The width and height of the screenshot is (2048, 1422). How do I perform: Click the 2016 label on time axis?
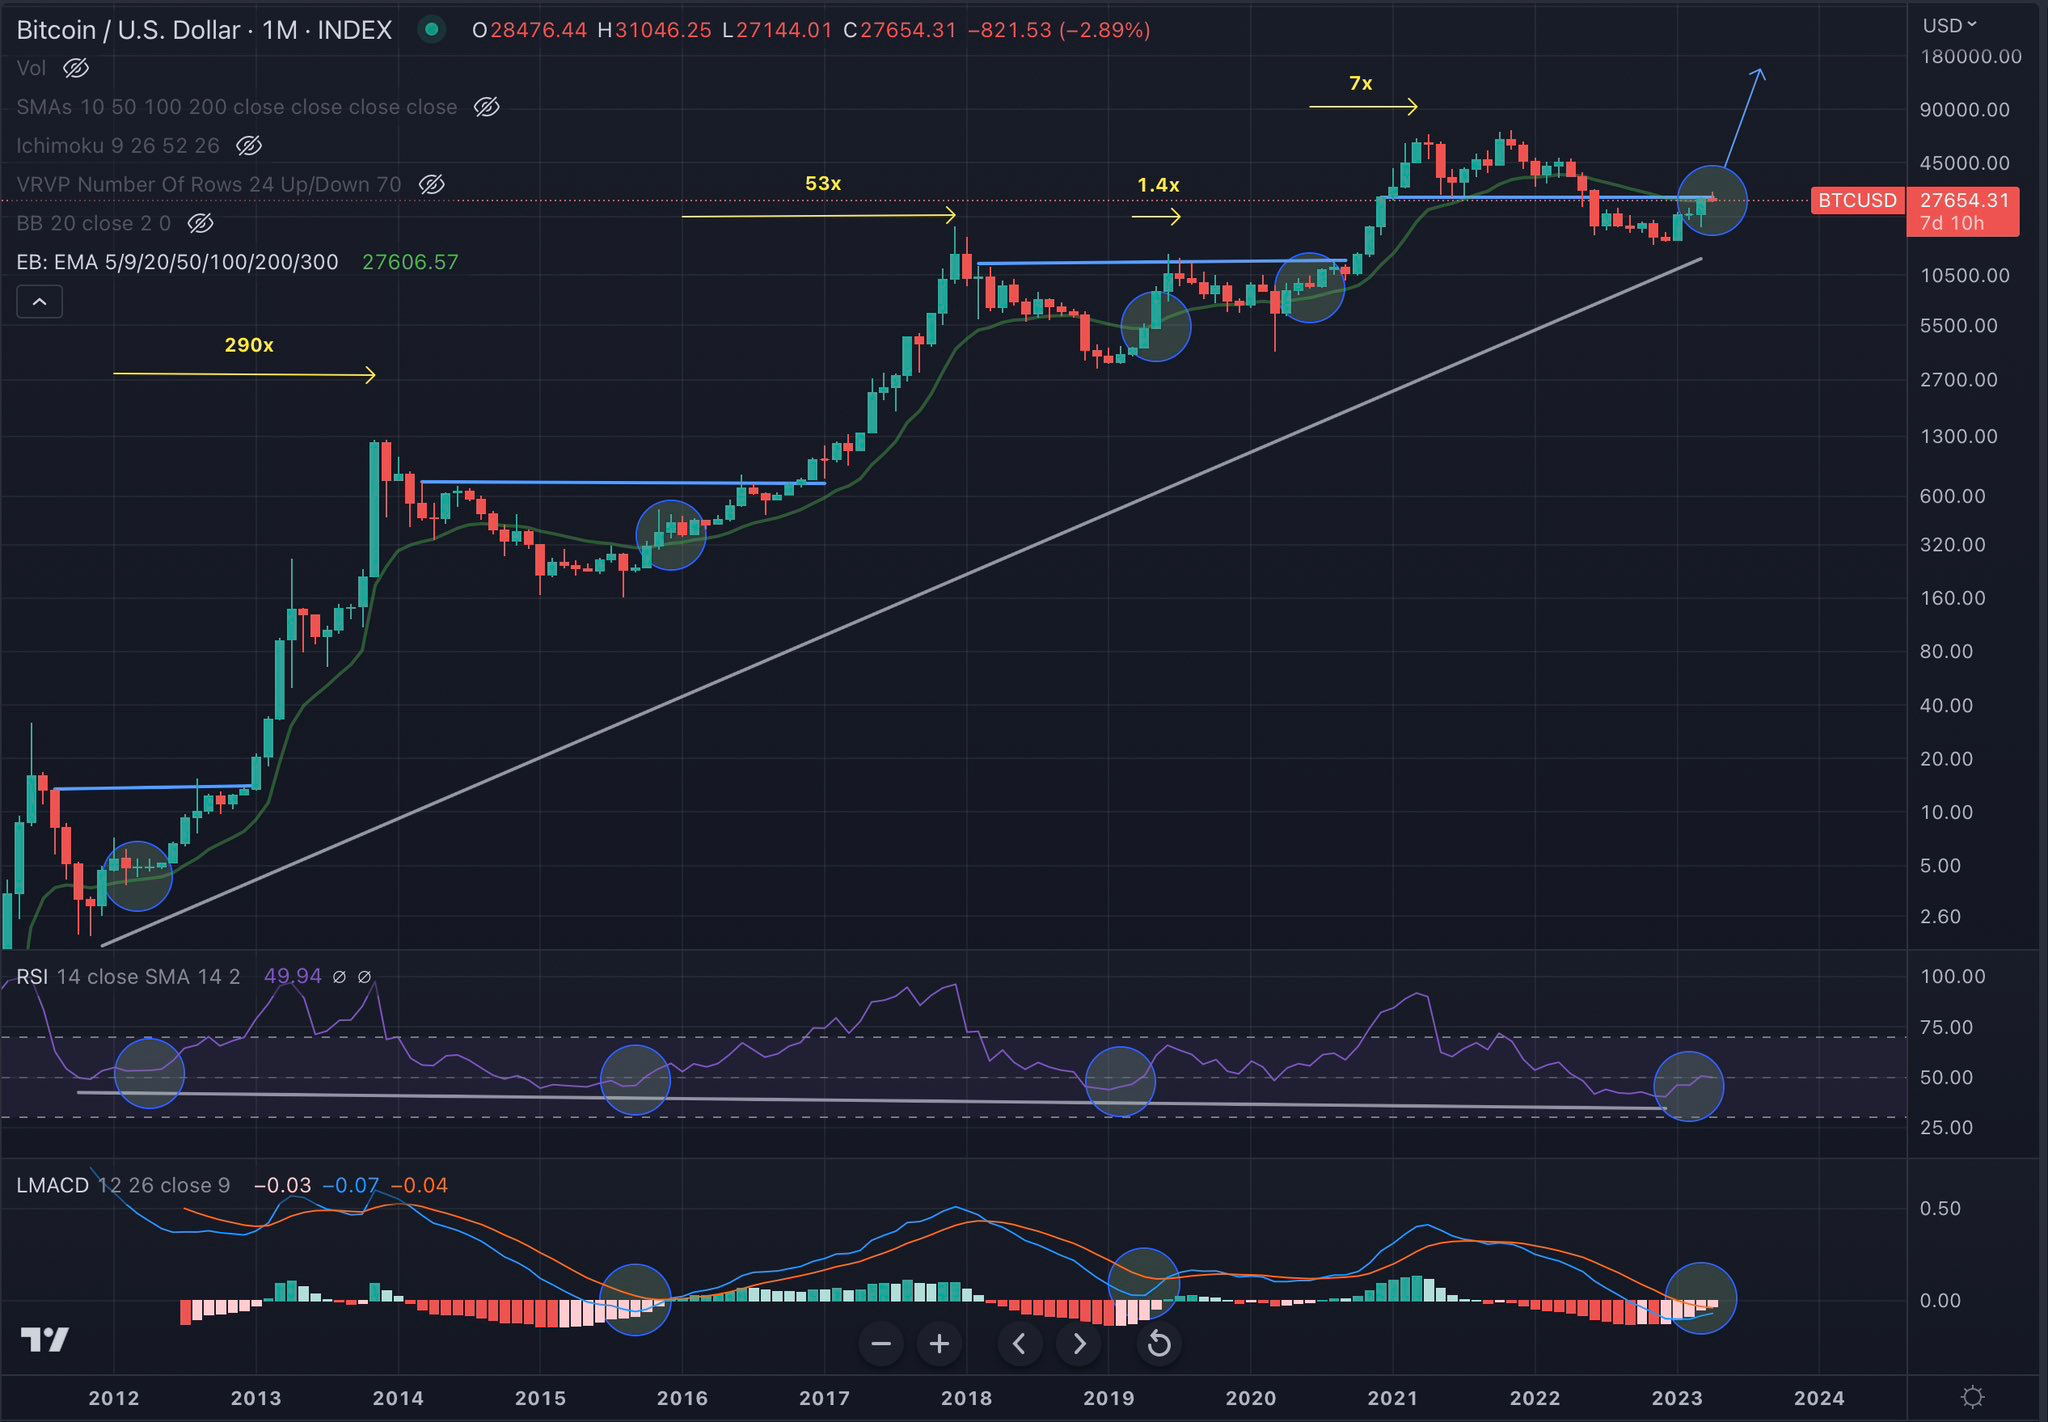(682, 1398)
